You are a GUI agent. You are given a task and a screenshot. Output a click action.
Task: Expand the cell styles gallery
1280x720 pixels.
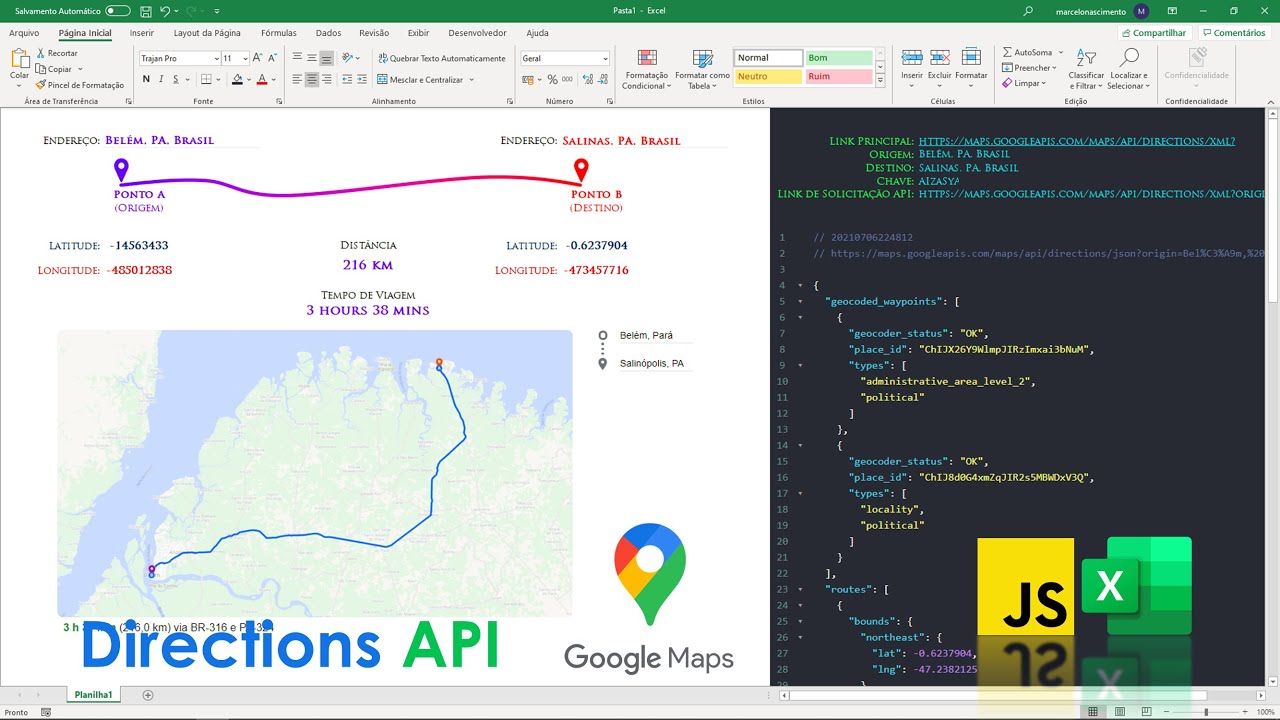(880, 80)
